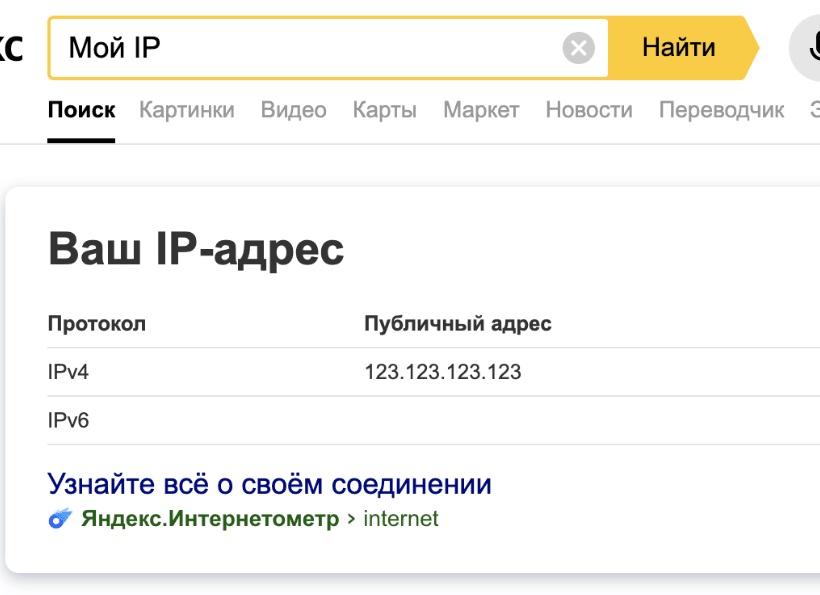Click the Yandex logo

pos(10,48)
